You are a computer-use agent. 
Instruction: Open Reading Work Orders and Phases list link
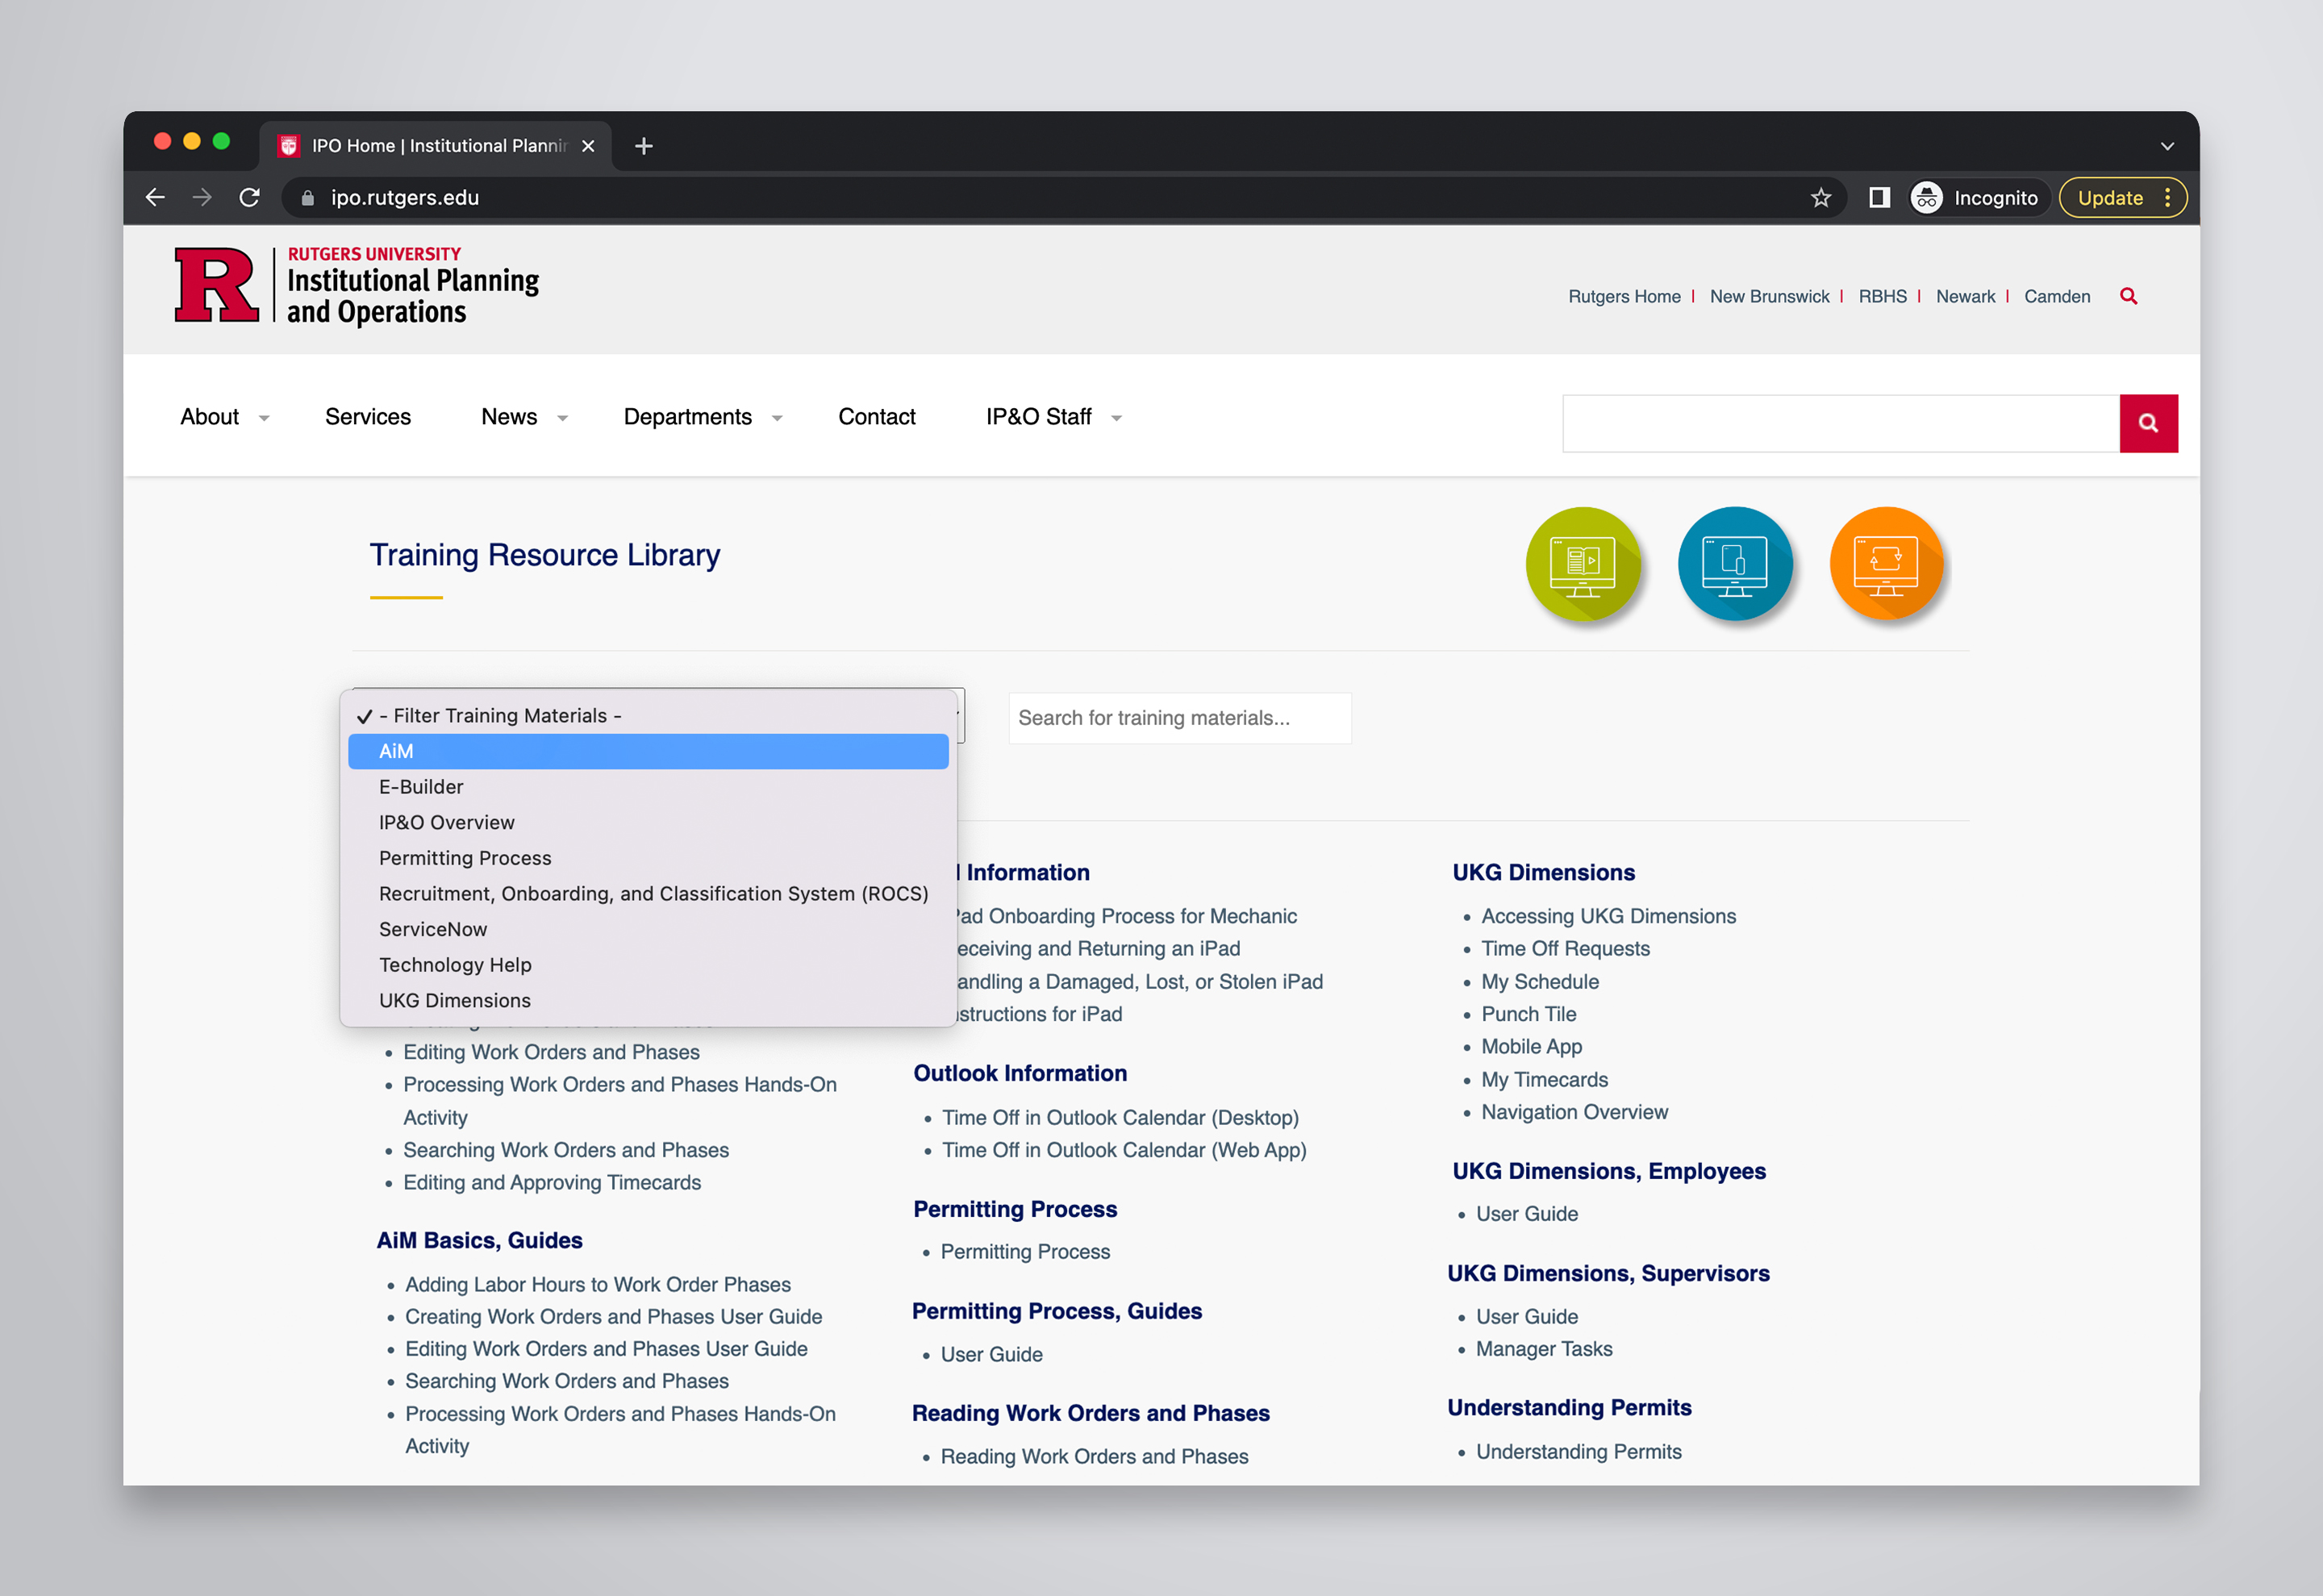[1094, 1457]
